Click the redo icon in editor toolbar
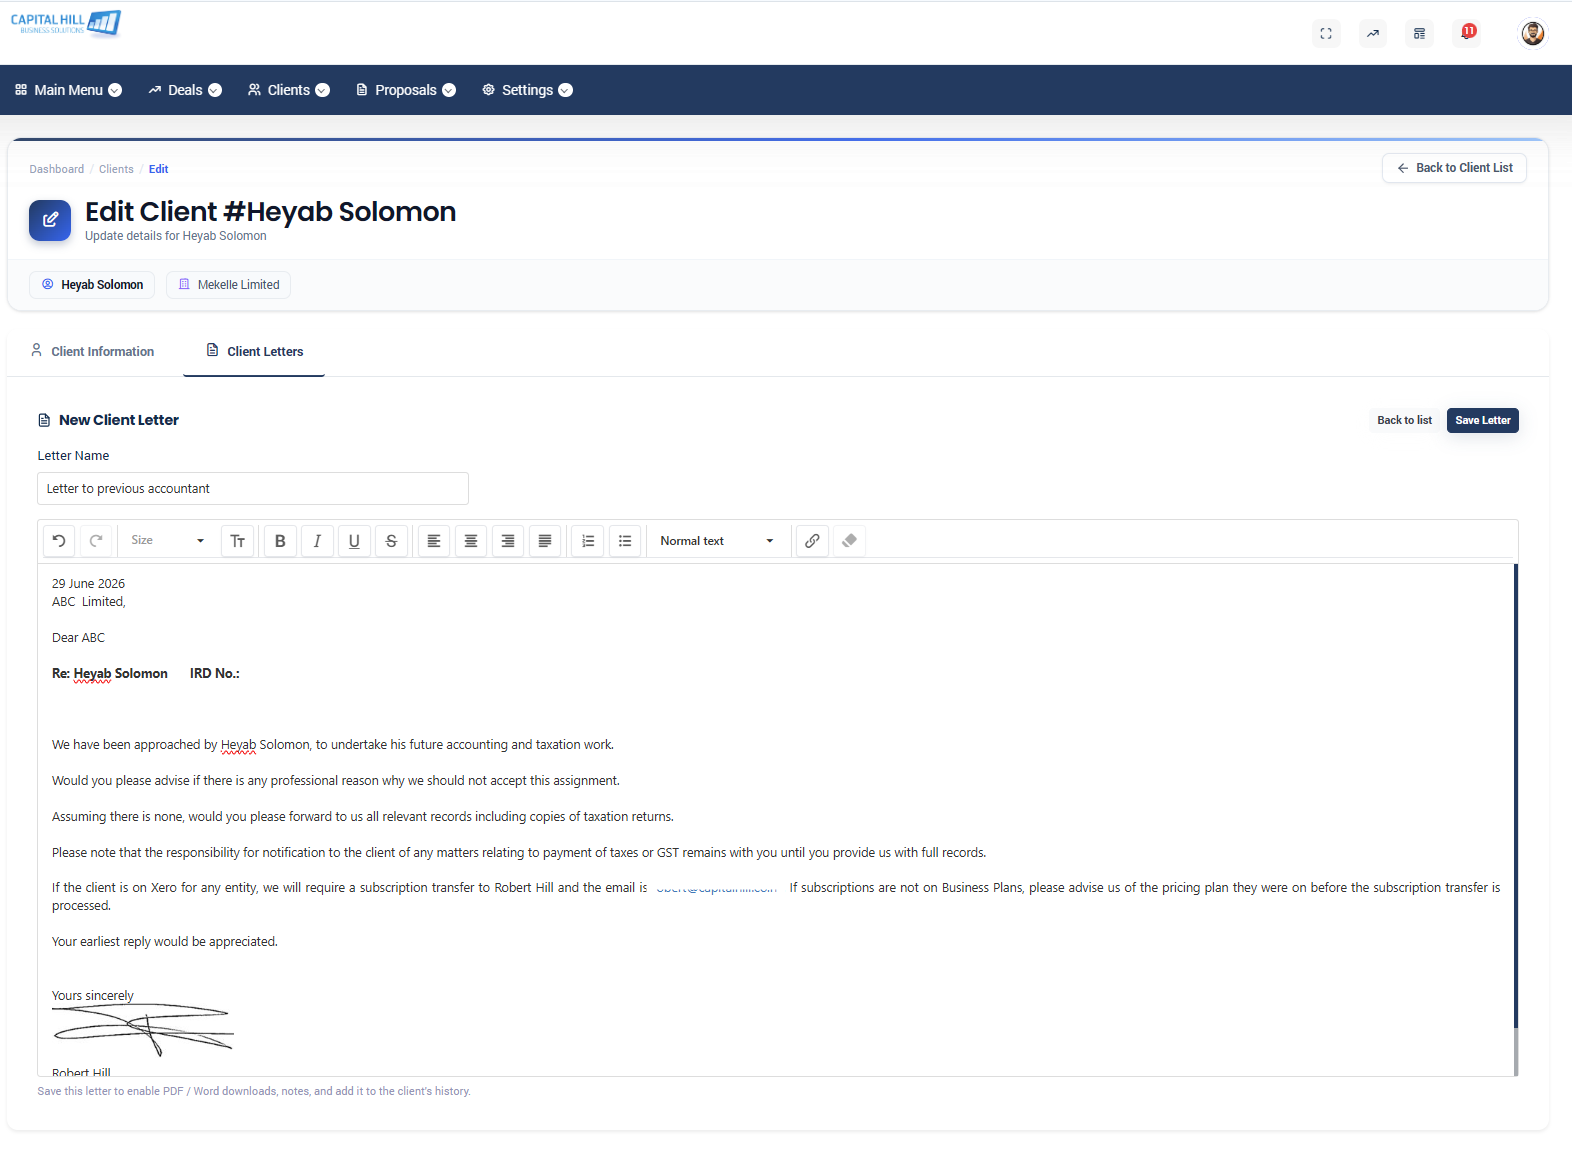Viewport: 1572px width, 1161px height. pyautogui.click(x=96, y=541)
